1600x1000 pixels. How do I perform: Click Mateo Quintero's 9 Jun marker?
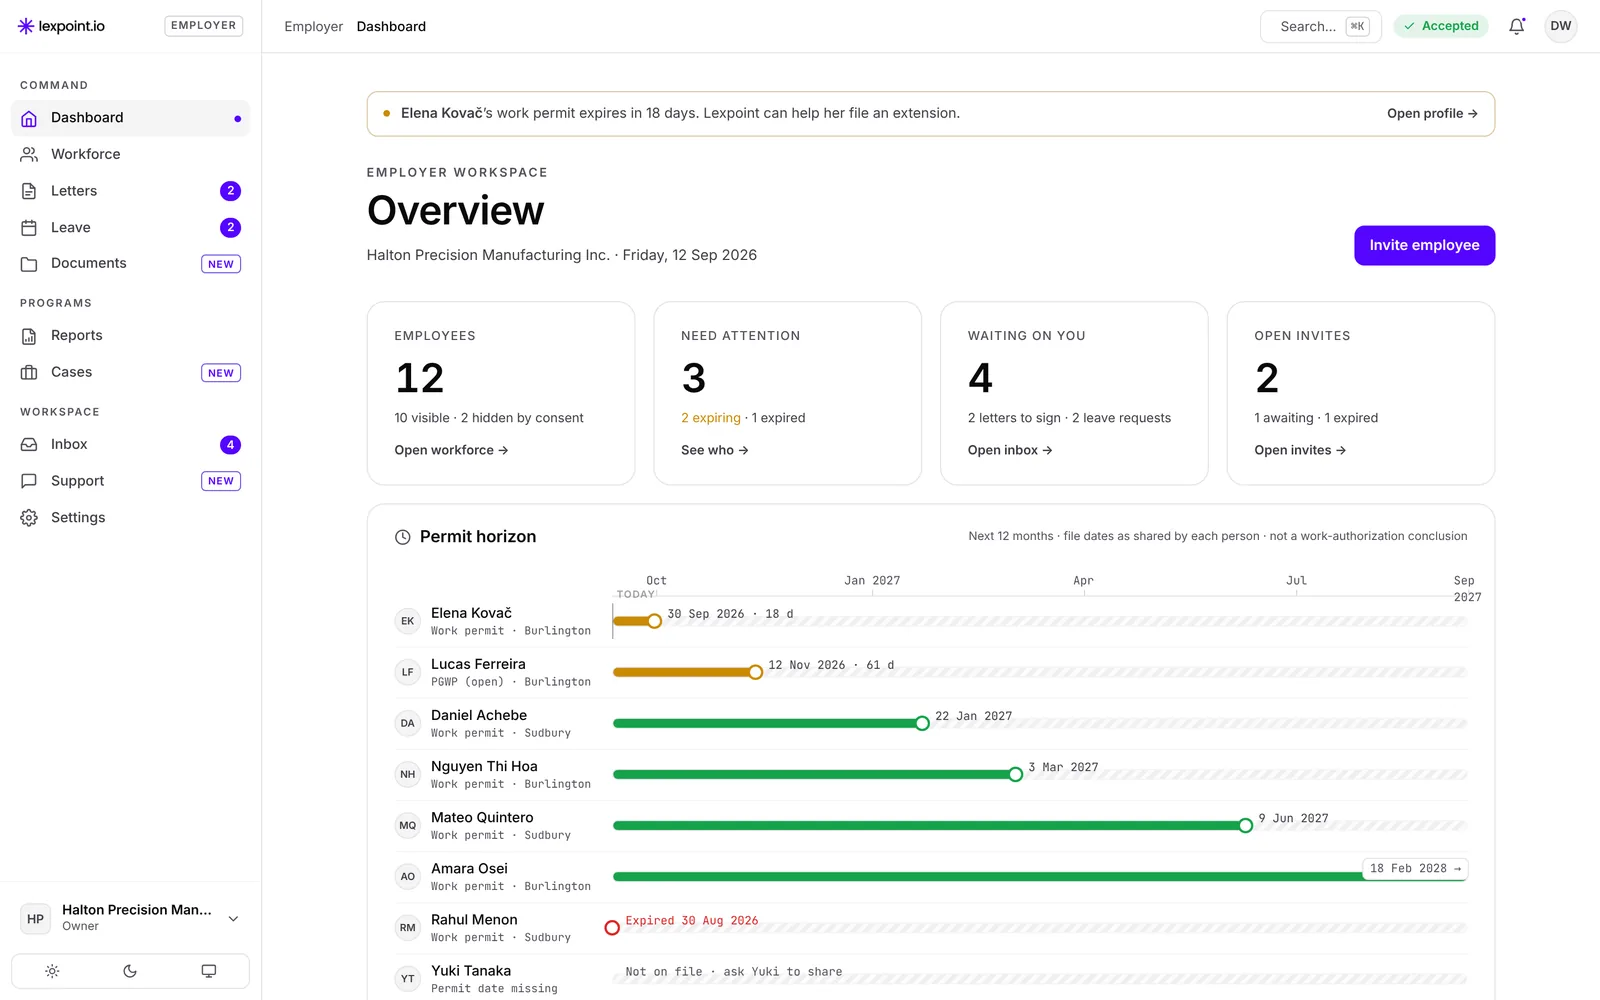(x=1245, y=825)
